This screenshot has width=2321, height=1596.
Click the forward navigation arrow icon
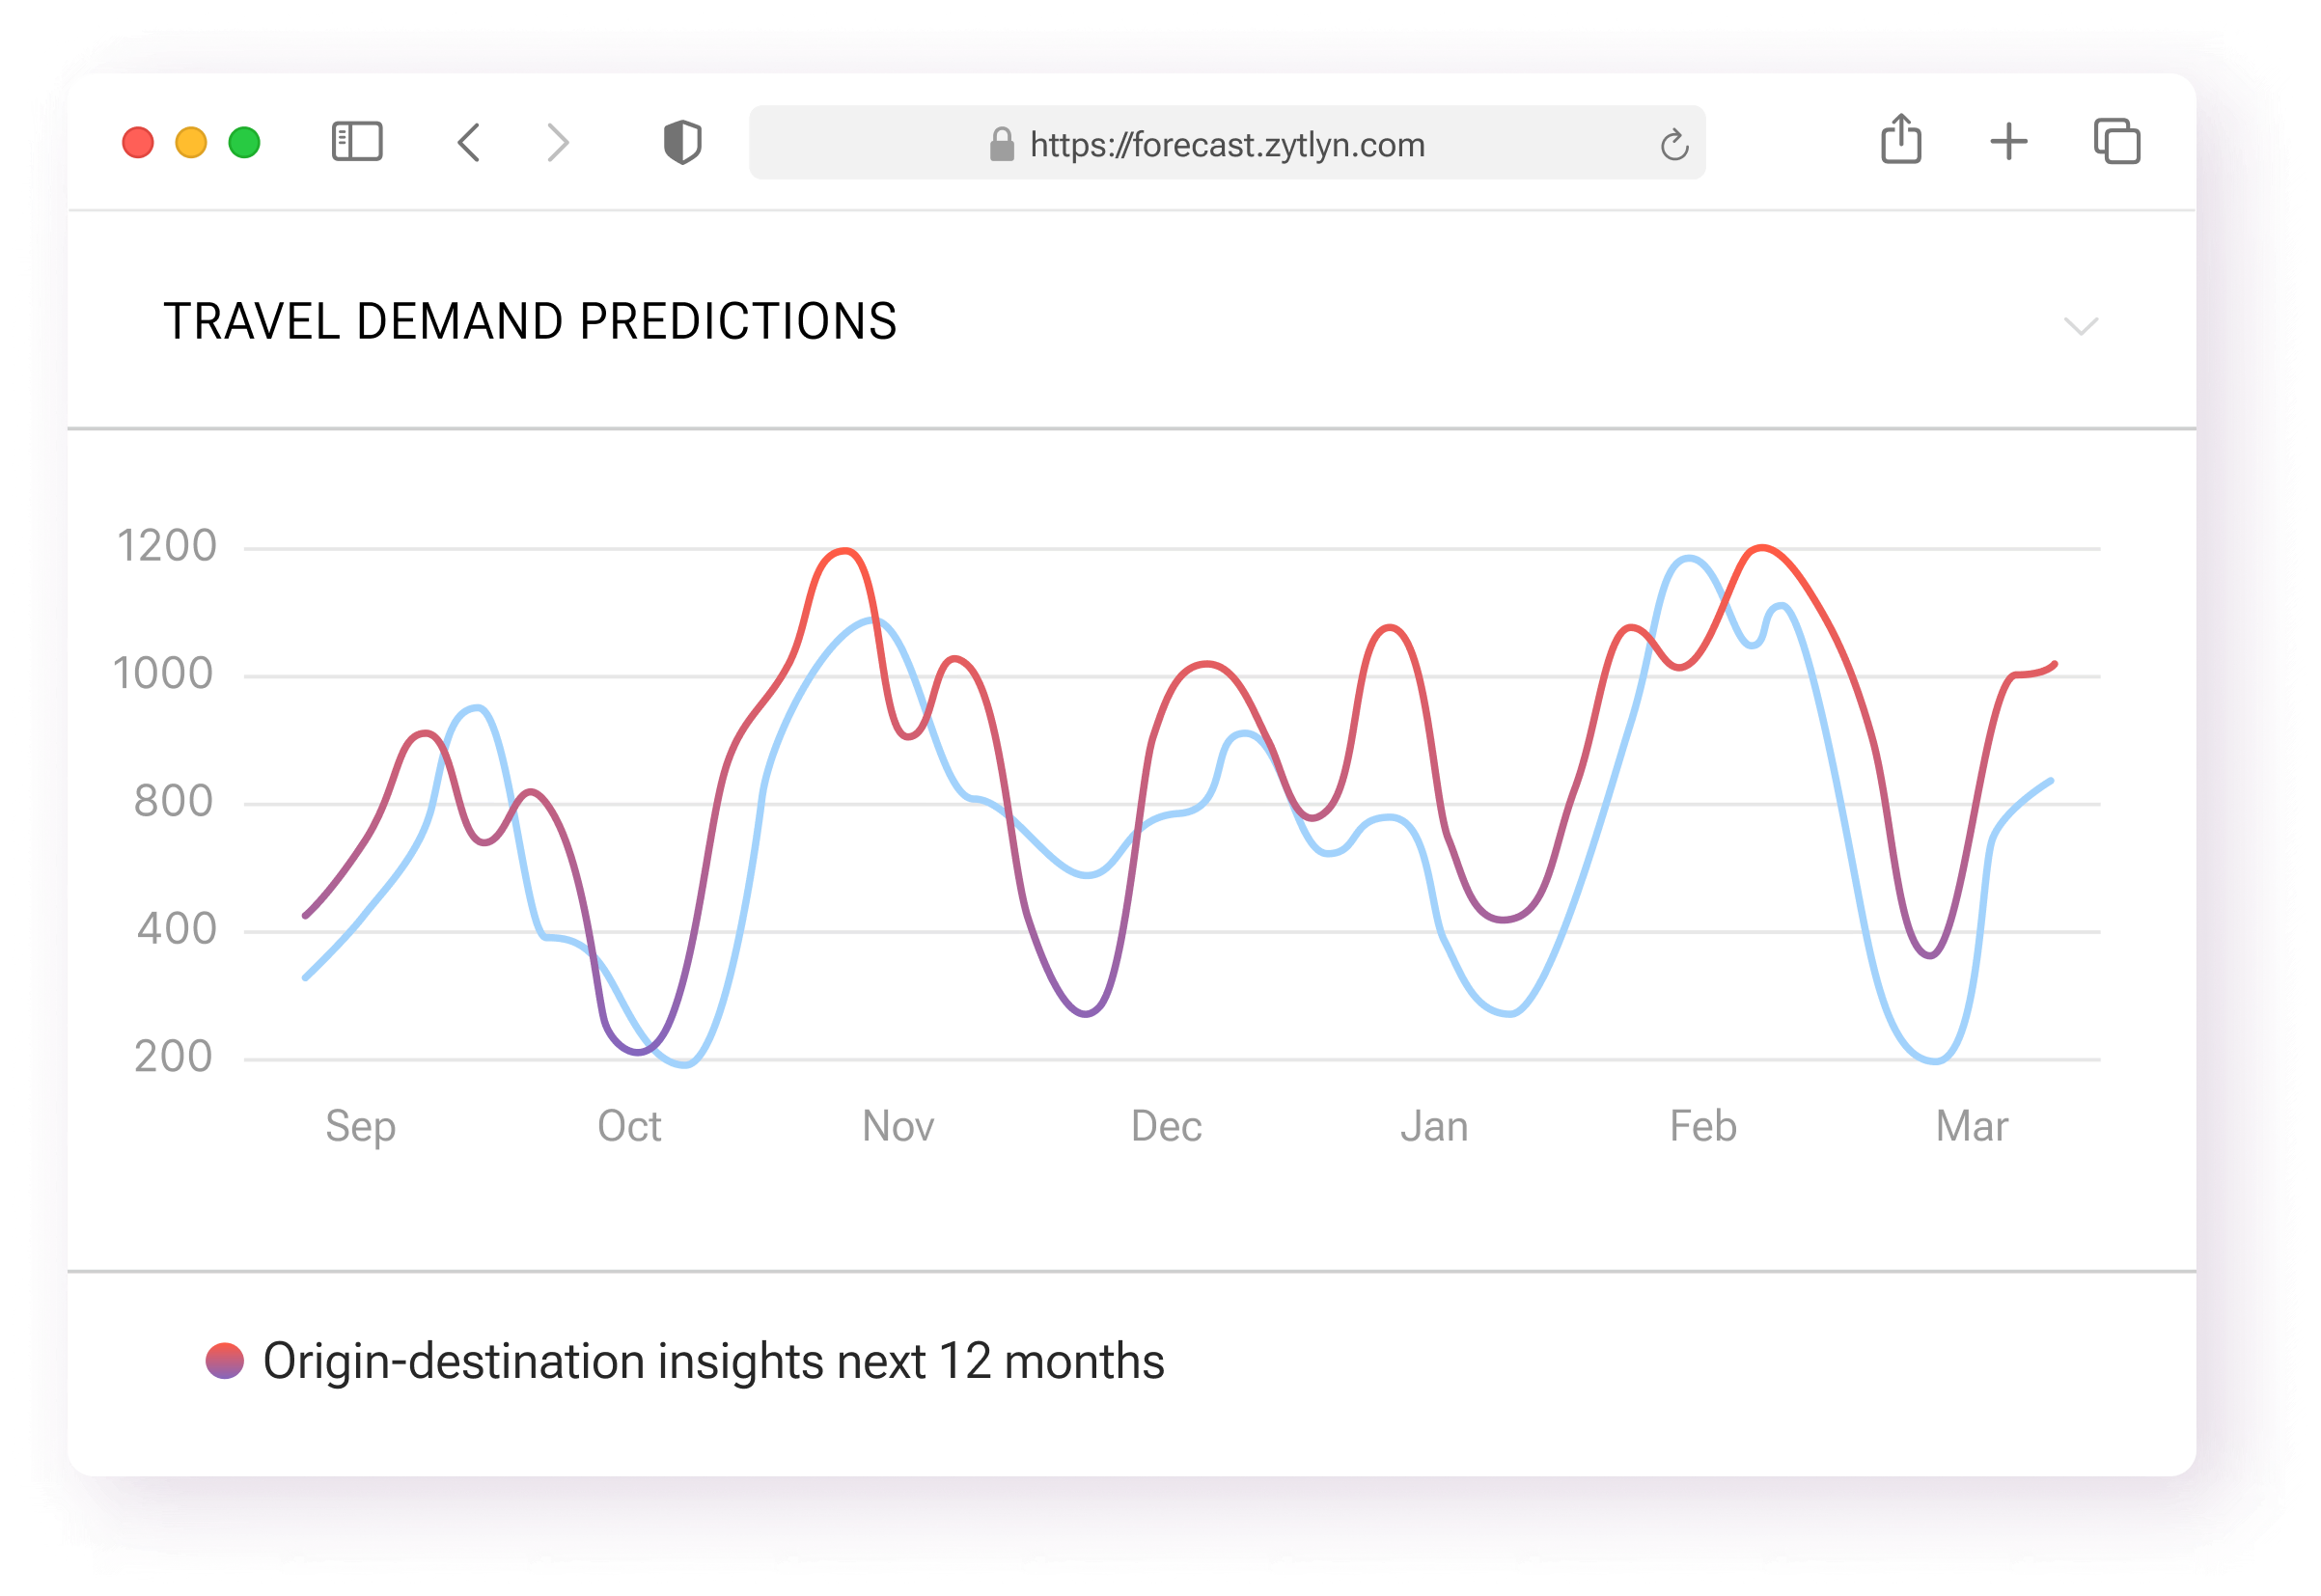[557, 145]
